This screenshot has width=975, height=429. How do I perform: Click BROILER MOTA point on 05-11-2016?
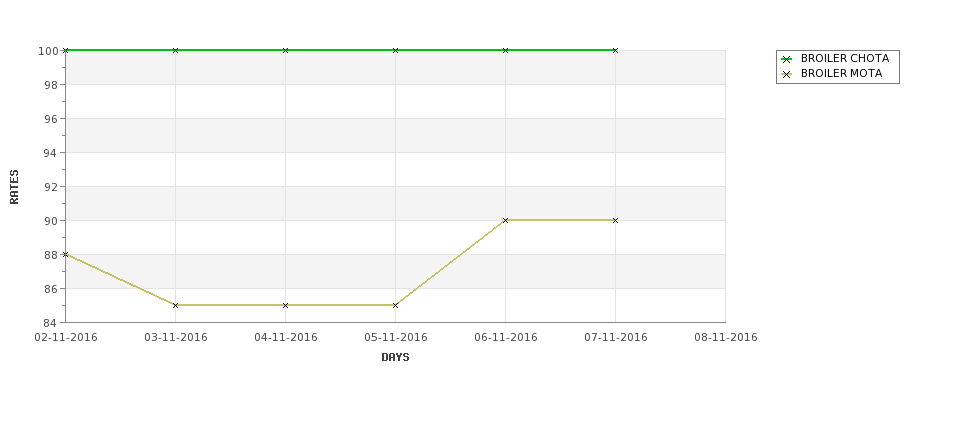395,305
